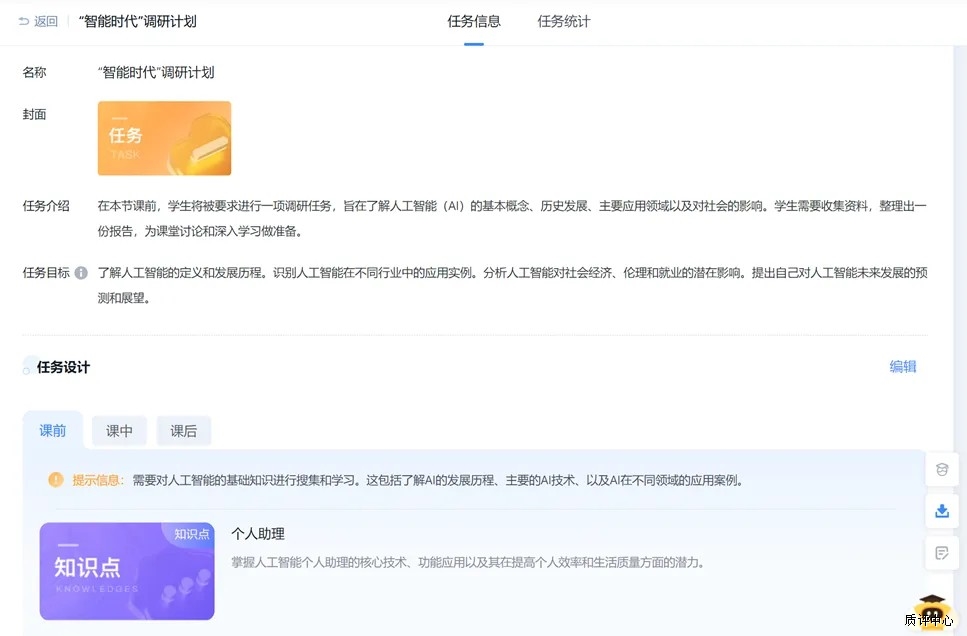Open the orange 任务 cover thumbnail
The width and height of the screenshot is (967, 636).
164,138
